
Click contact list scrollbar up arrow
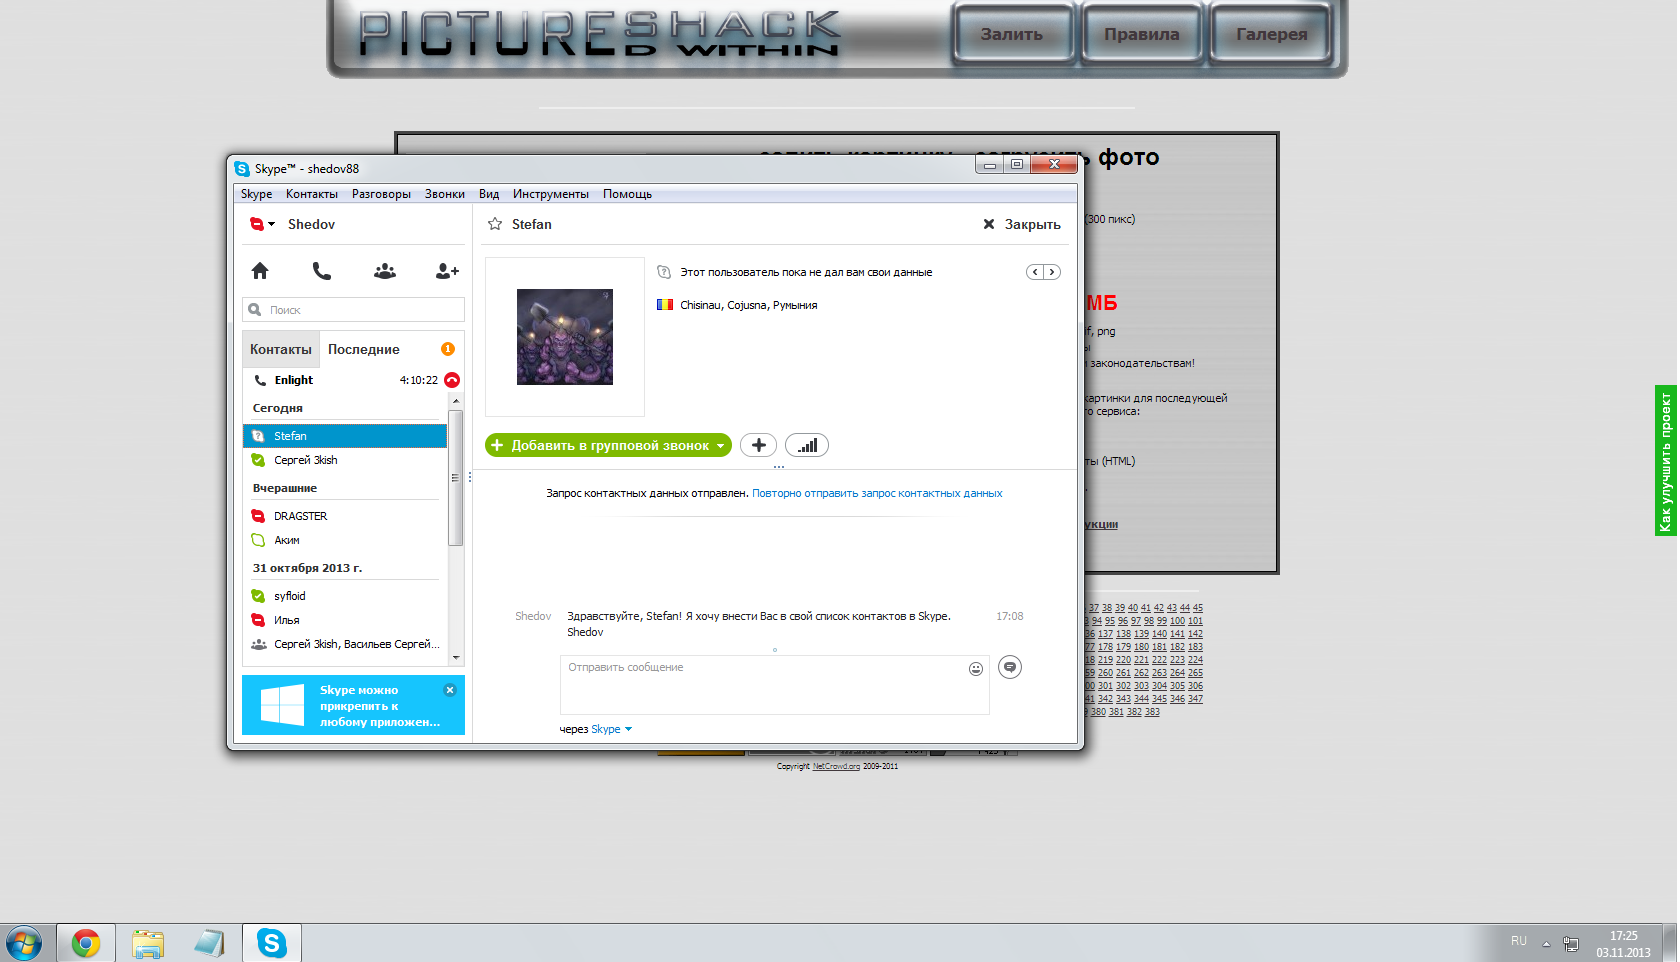[456, 401]
